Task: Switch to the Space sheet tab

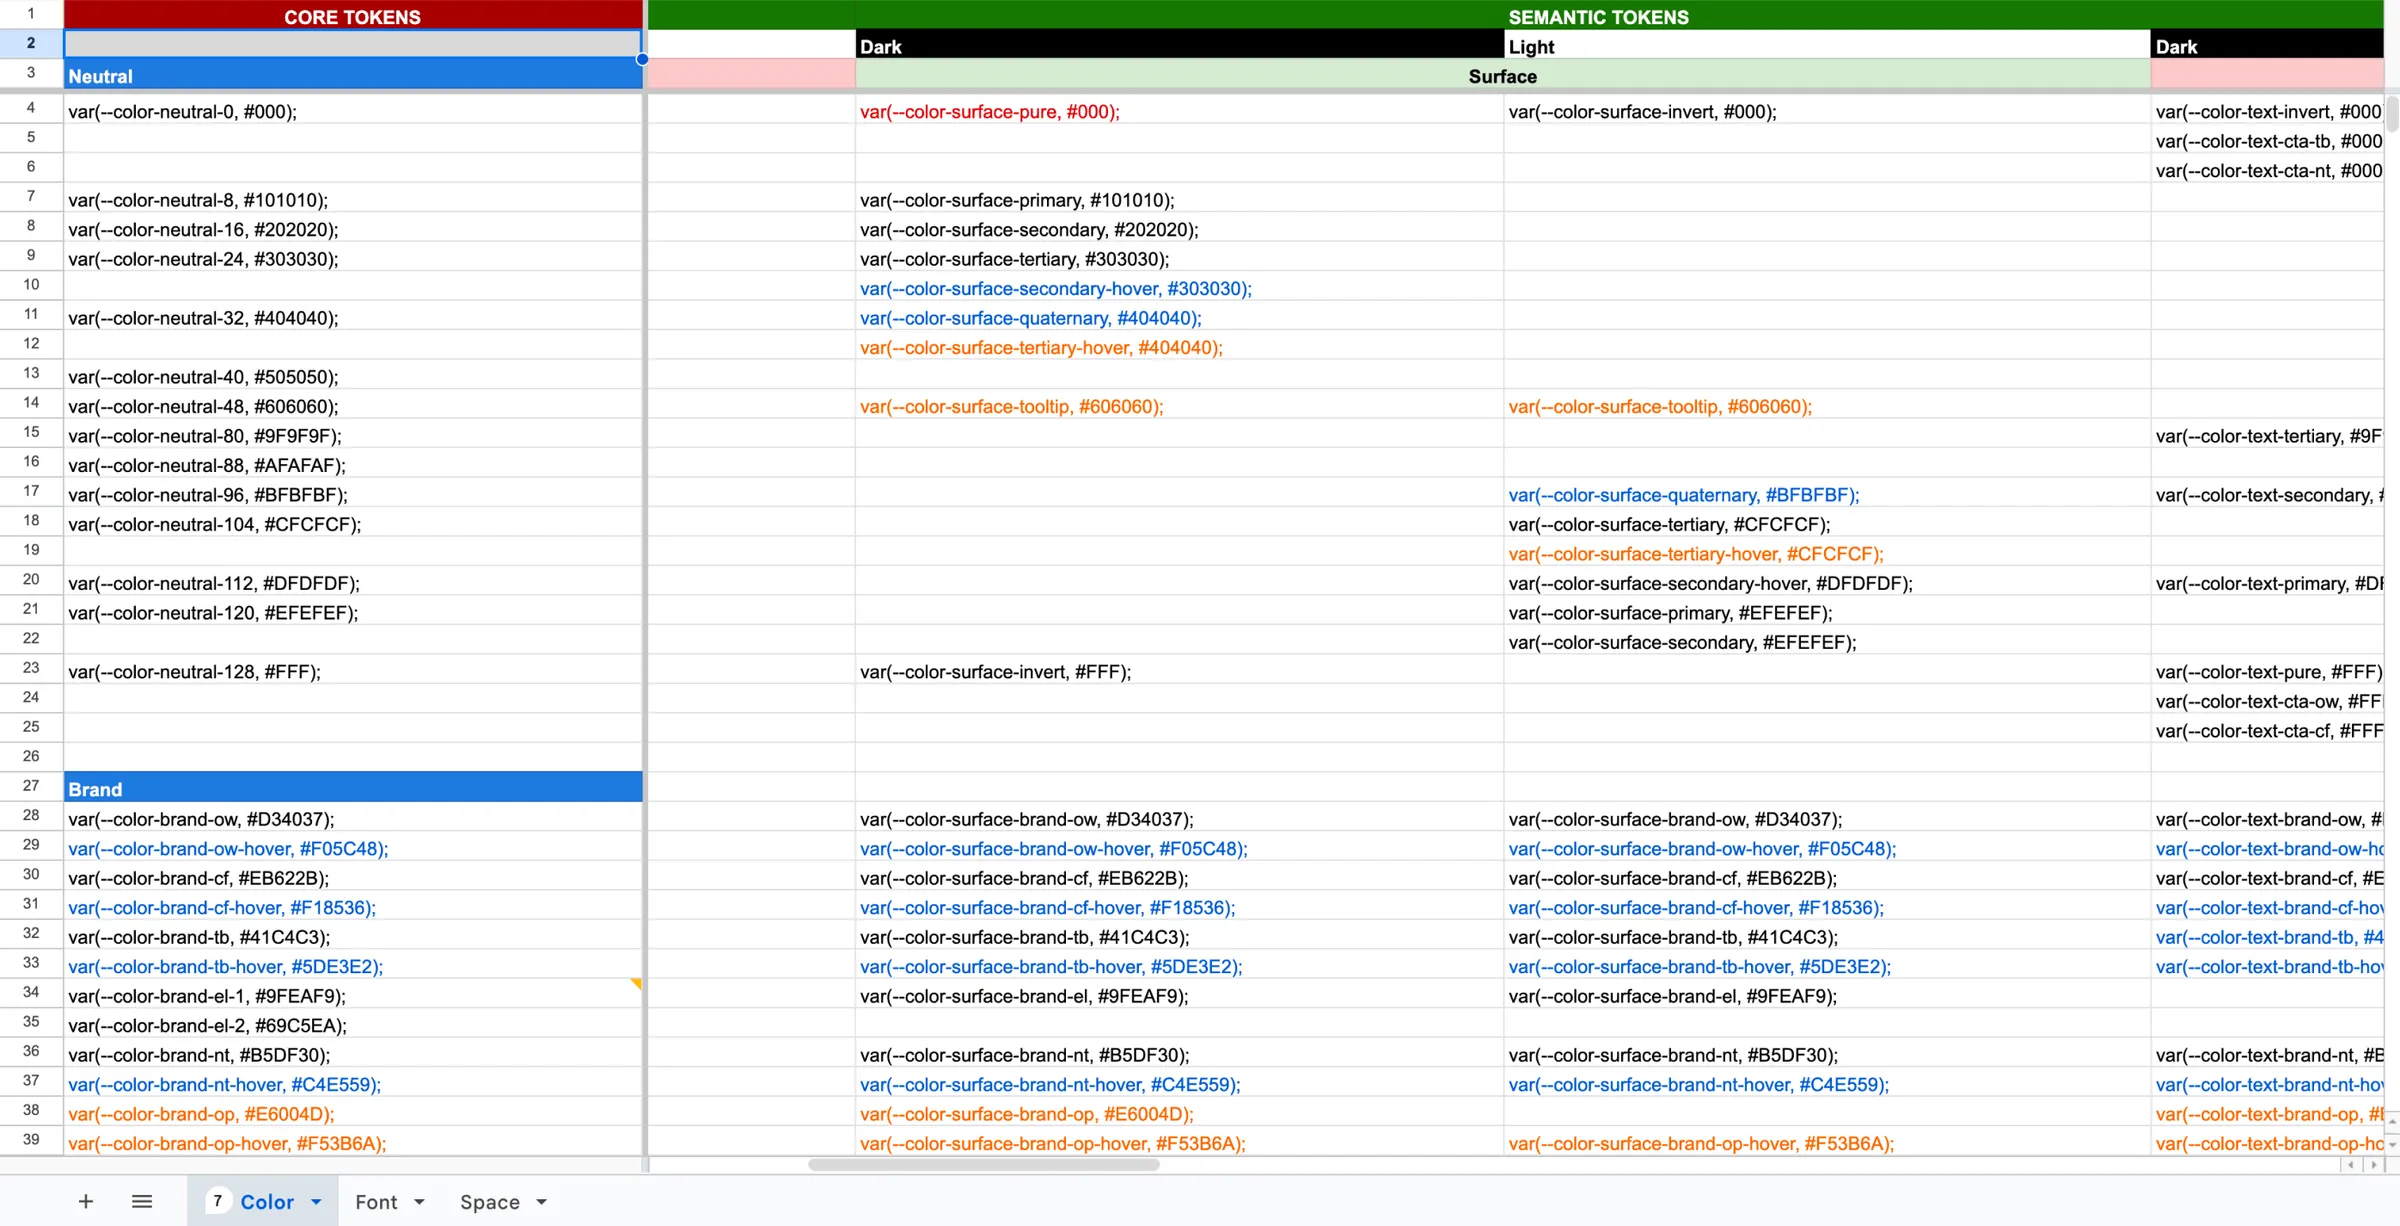Action: 489,1202
